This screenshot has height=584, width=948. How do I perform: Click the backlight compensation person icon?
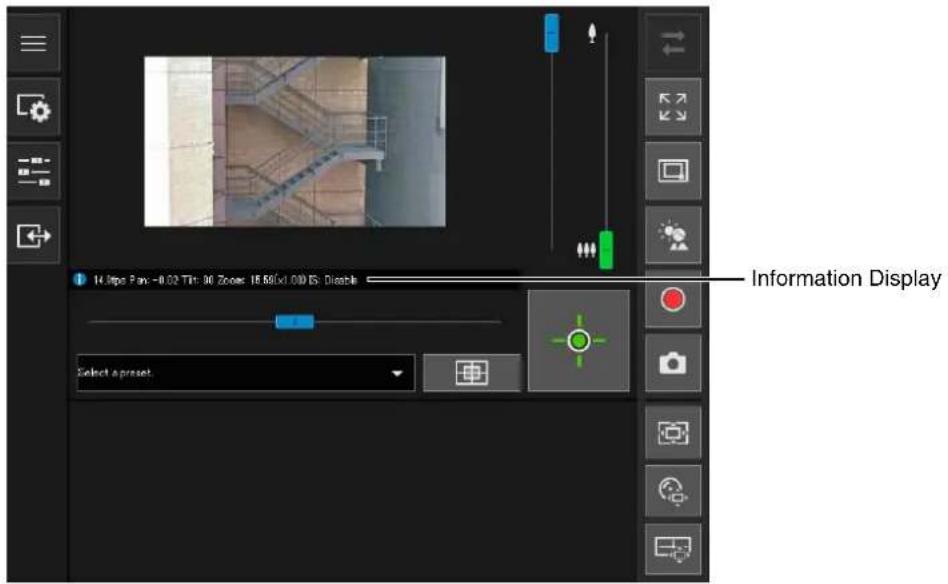673,235
